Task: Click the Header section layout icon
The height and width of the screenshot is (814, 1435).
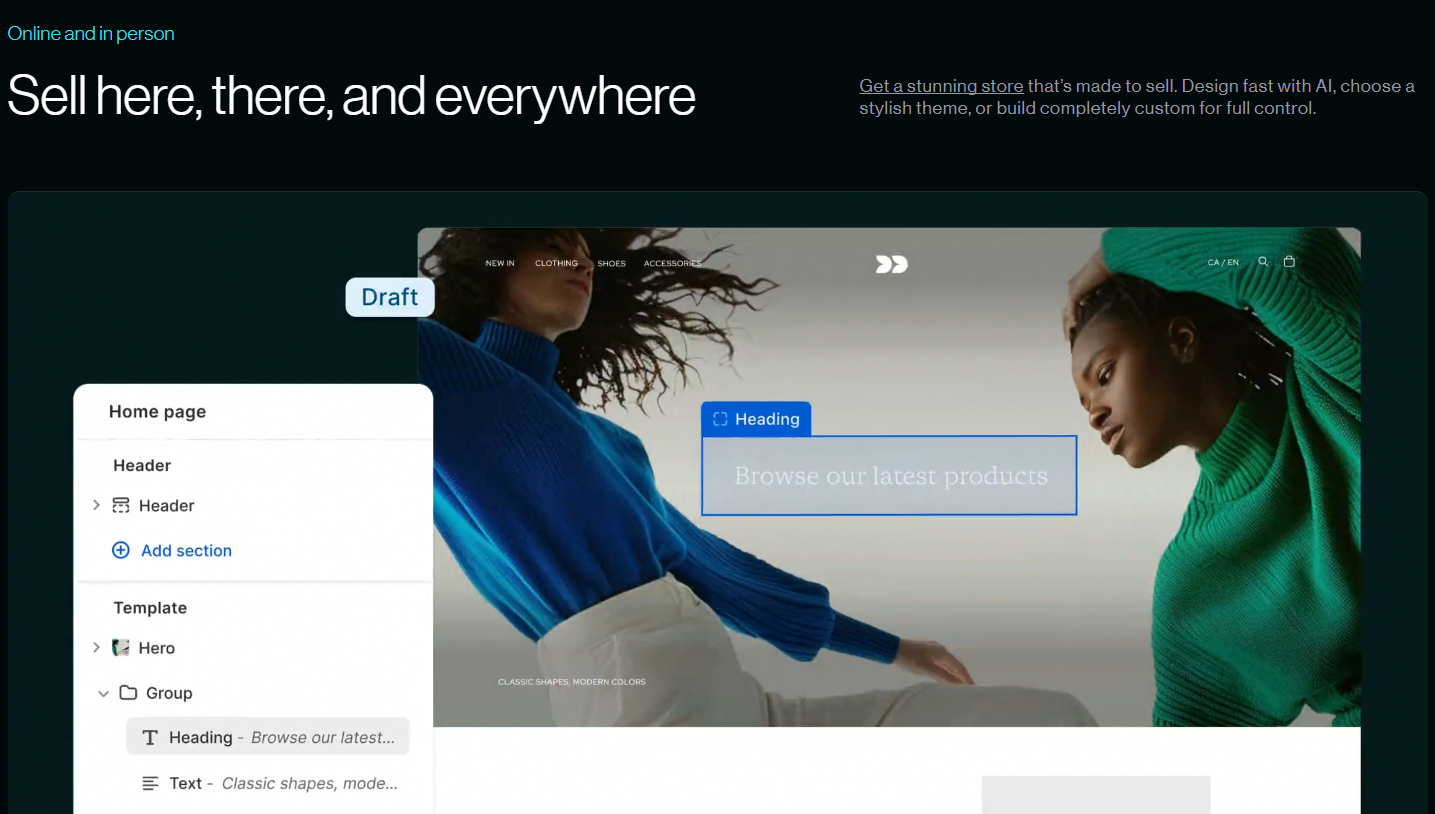Action: 121,506
